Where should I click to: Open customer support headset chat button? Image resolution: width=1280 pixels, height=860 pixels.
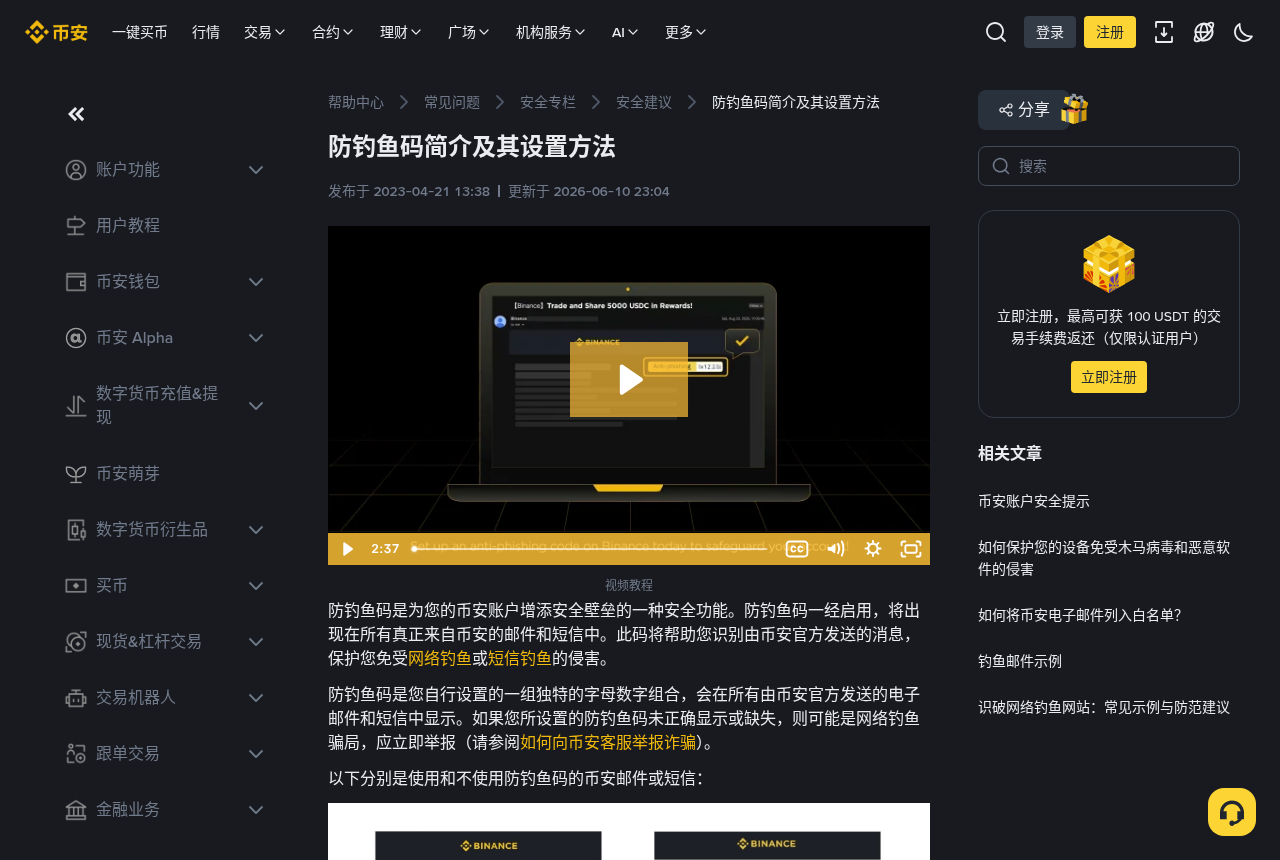1232,812
